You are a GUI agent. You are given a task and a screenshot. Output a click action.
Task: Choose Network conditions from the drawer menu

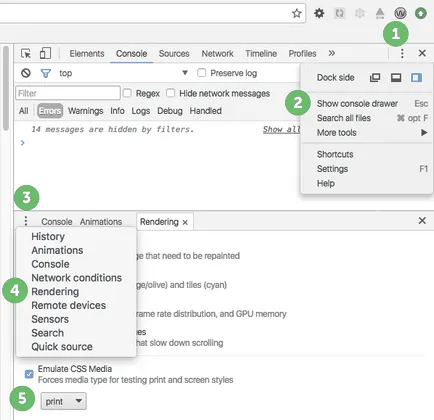click(77, 278)
